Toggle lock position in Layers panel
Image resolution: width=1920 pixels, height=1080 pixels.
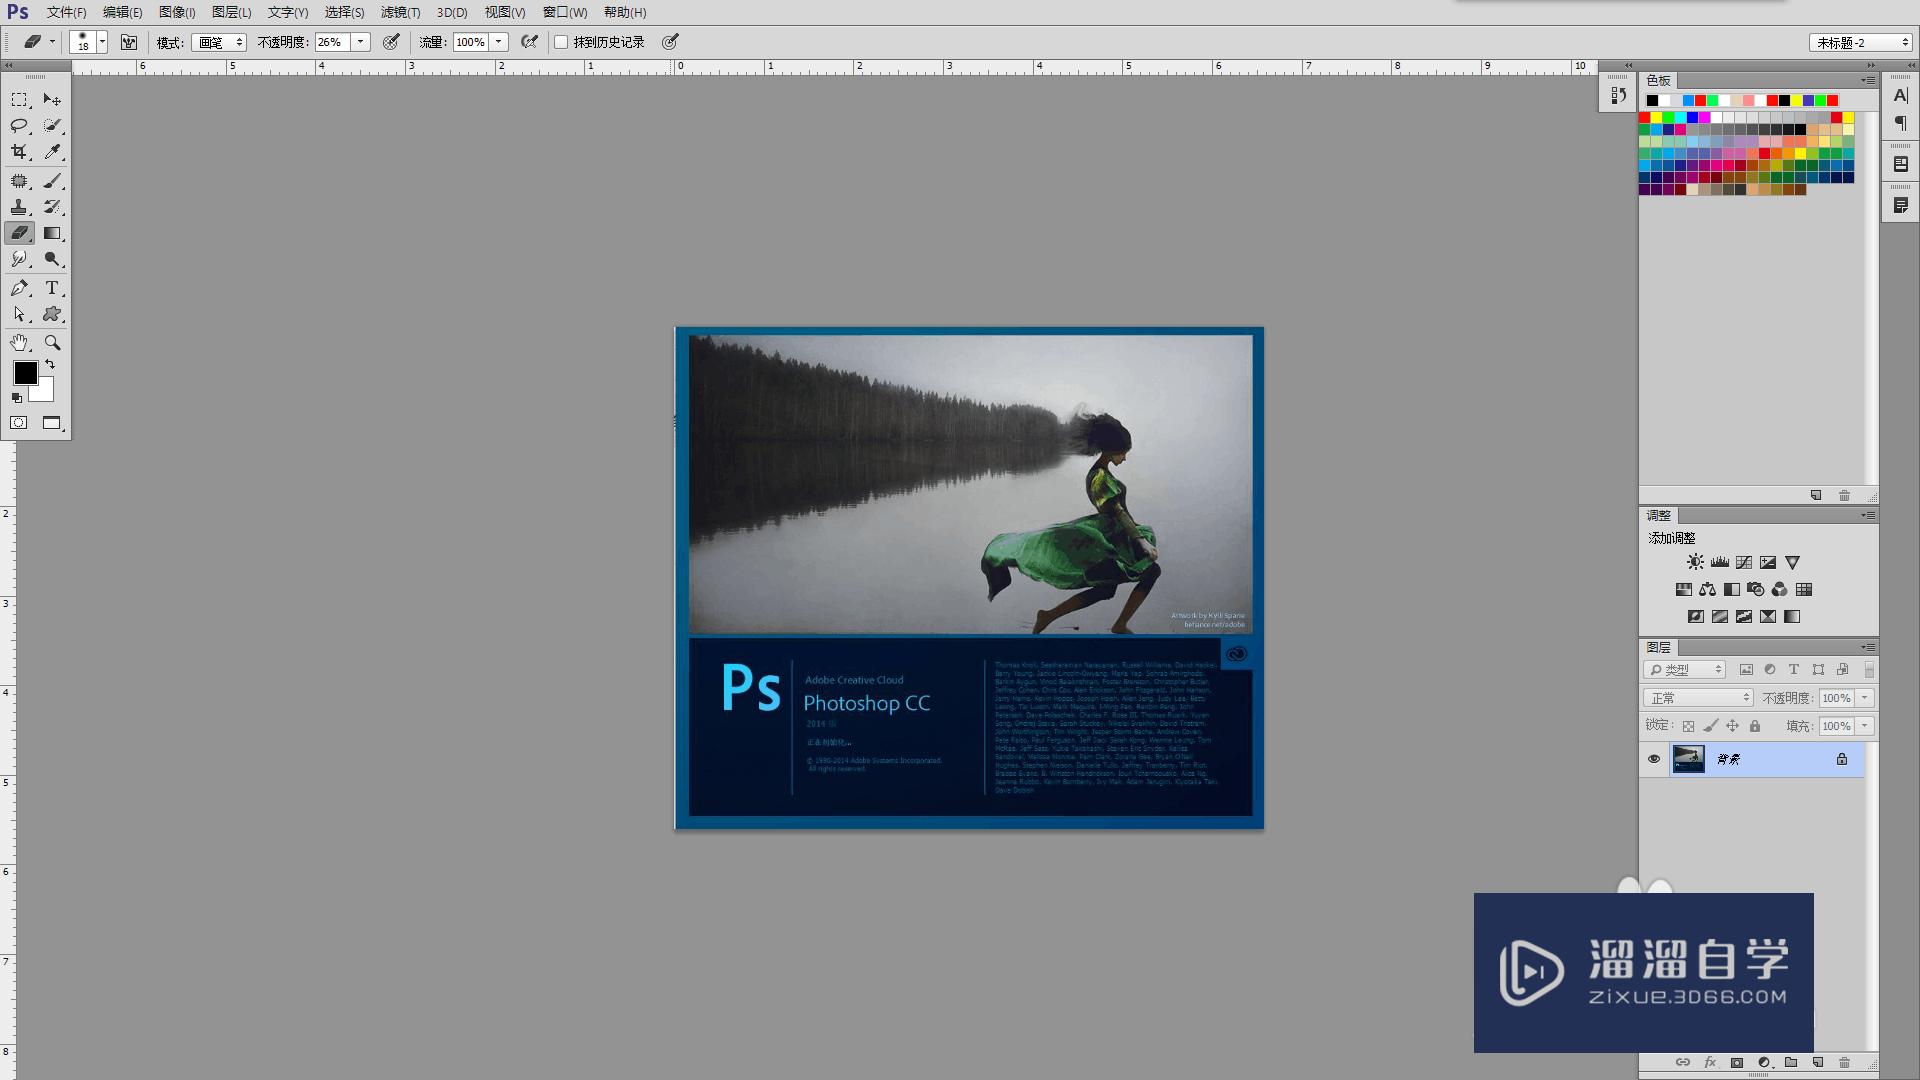point(1732,726)
